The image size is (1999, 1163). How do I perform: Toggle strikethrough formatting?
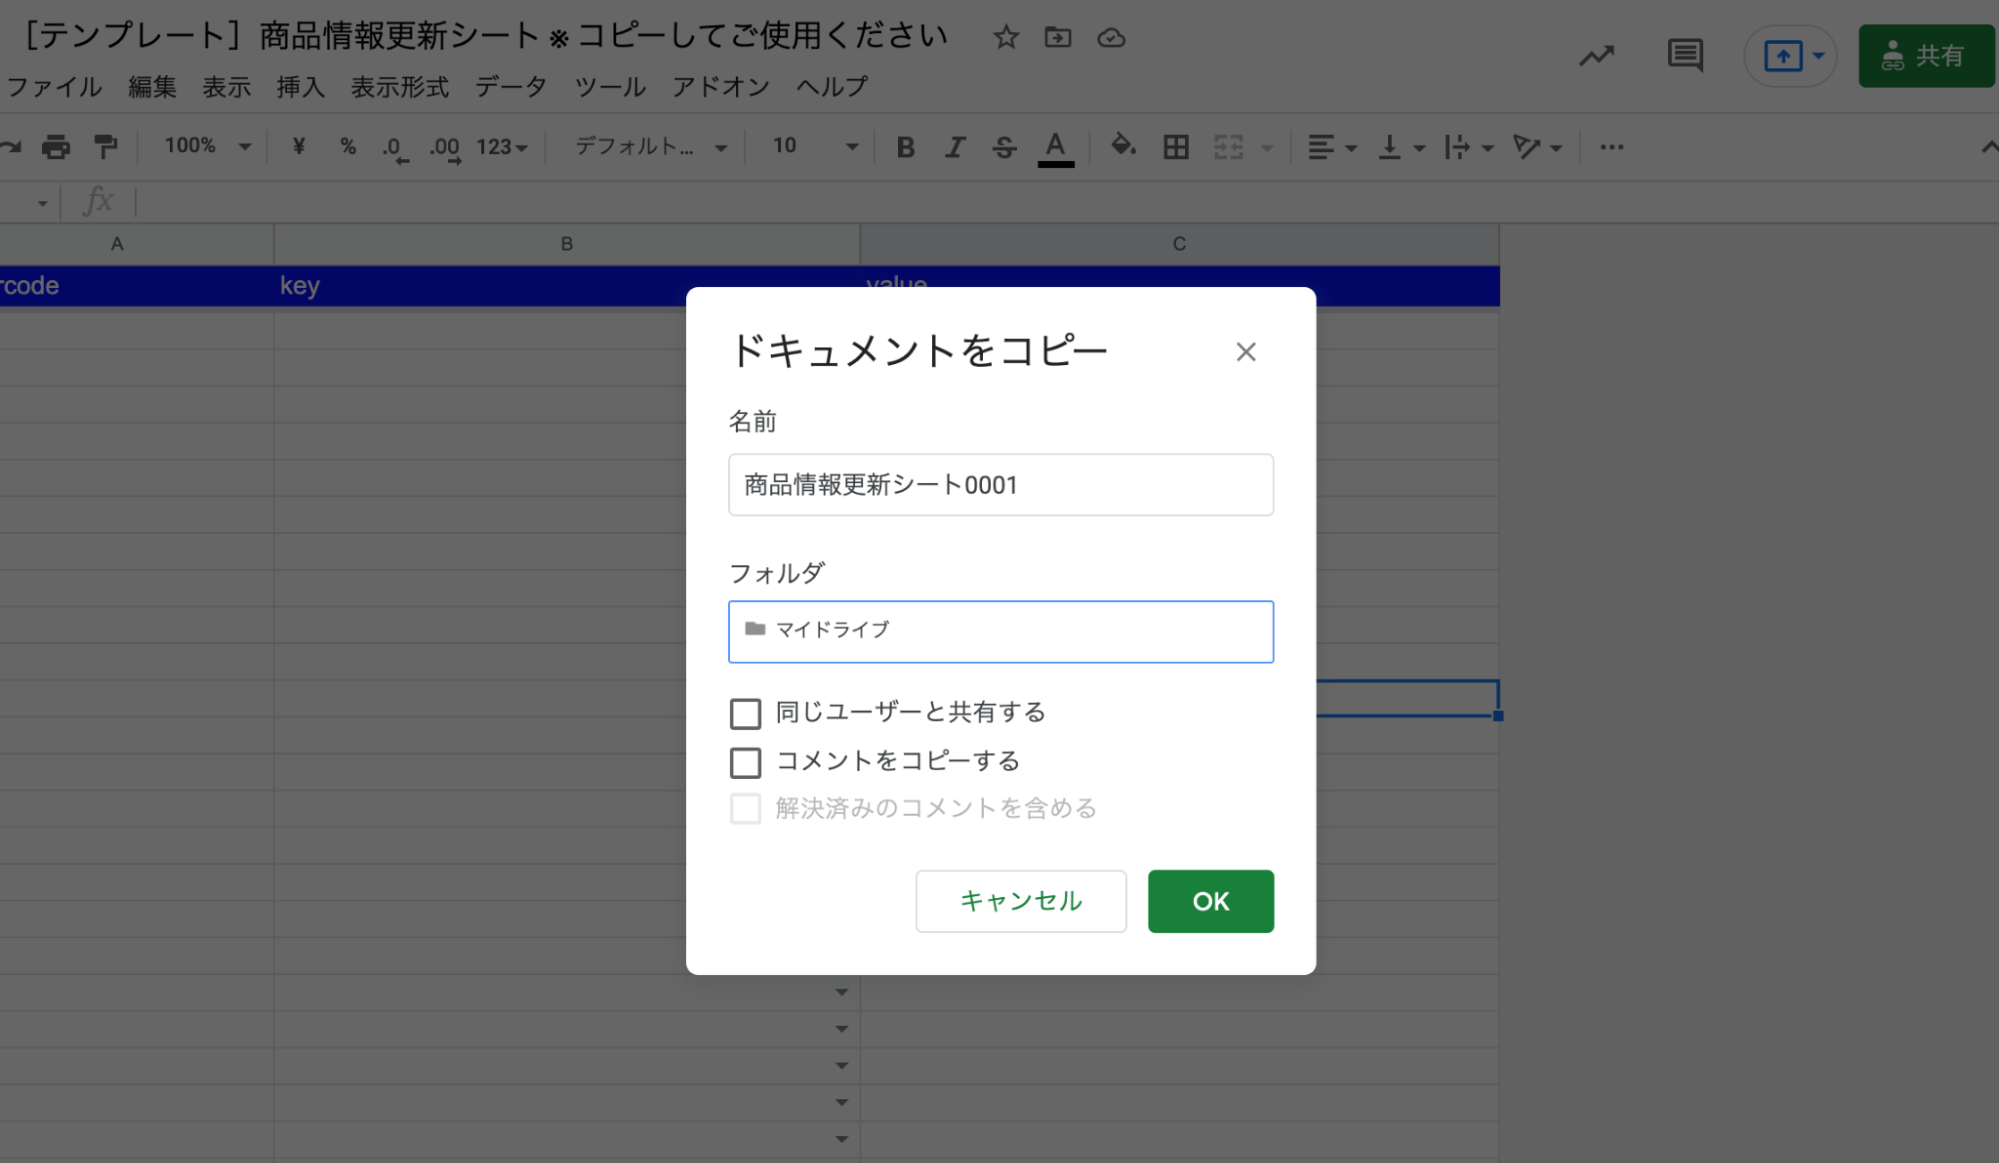1004,146
